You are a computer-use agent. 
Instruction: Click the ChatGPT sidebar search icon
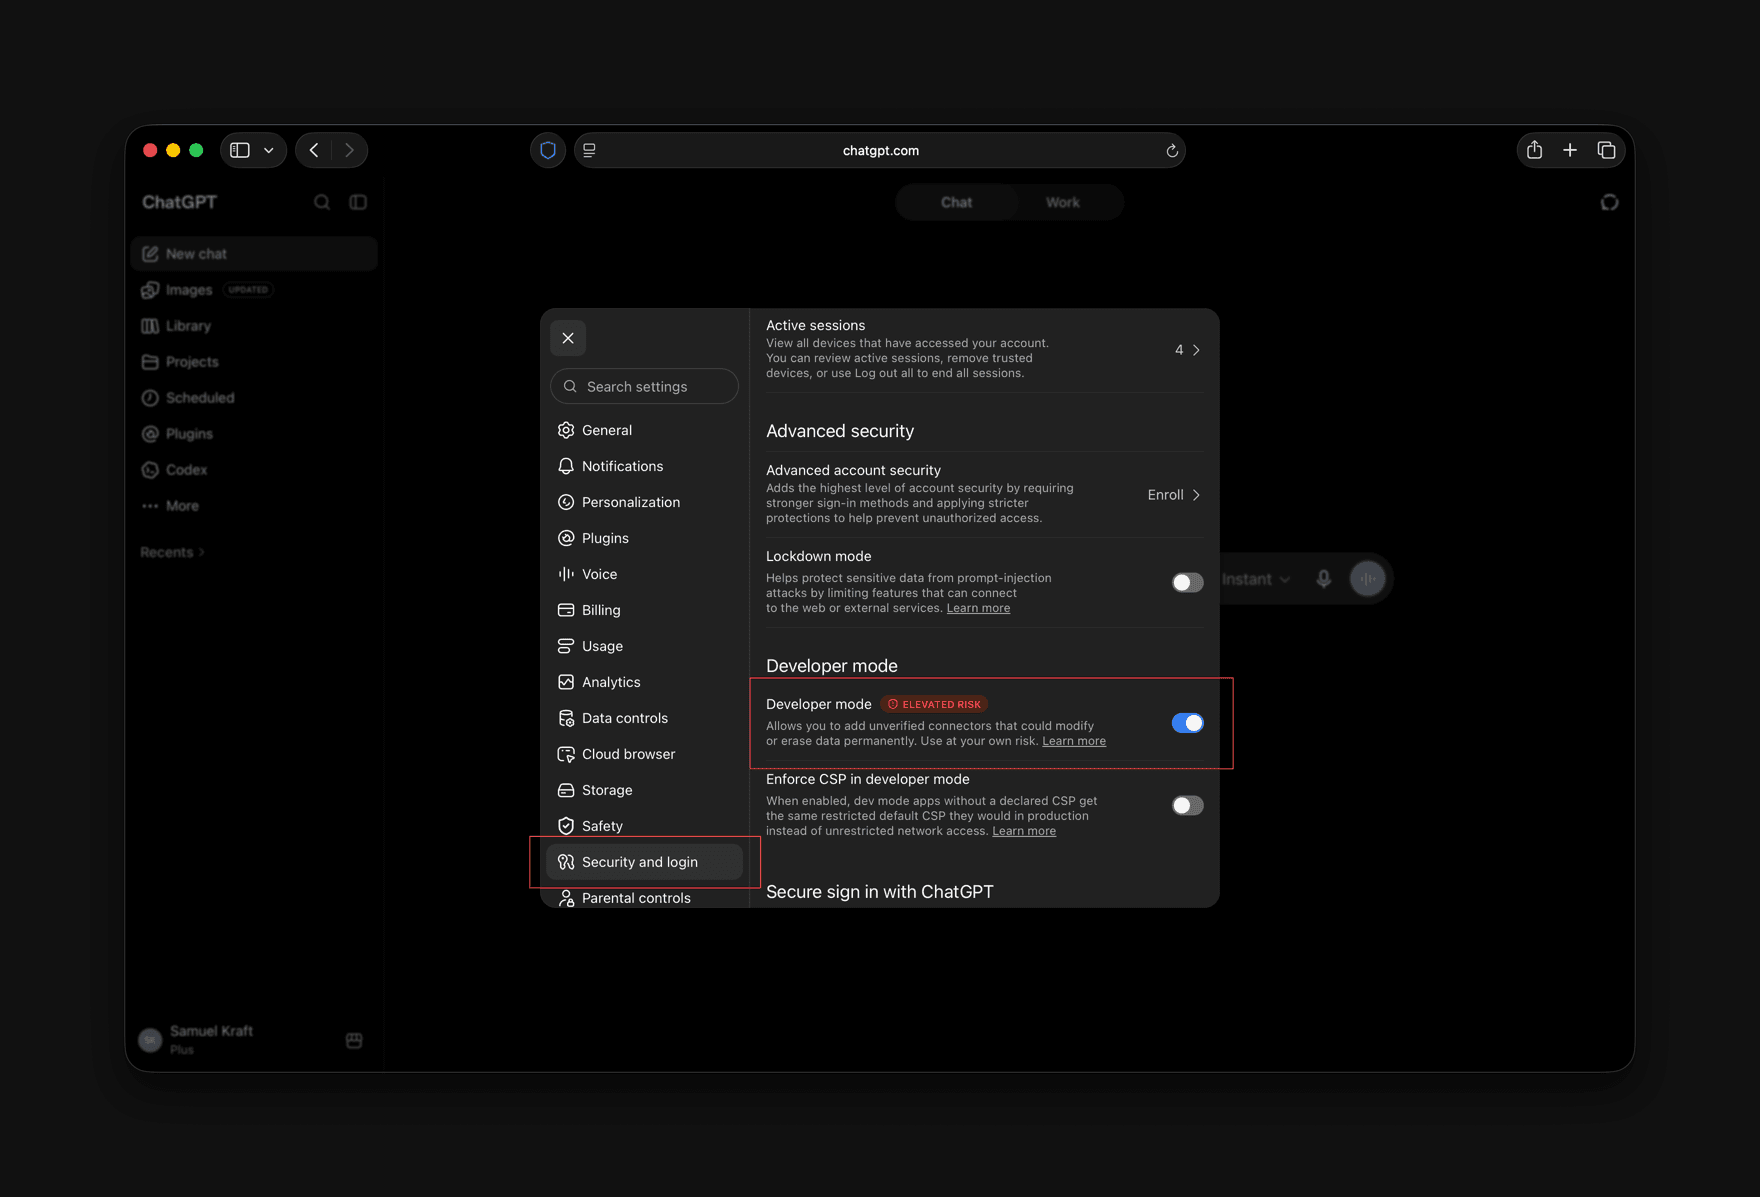click(322, 202)
